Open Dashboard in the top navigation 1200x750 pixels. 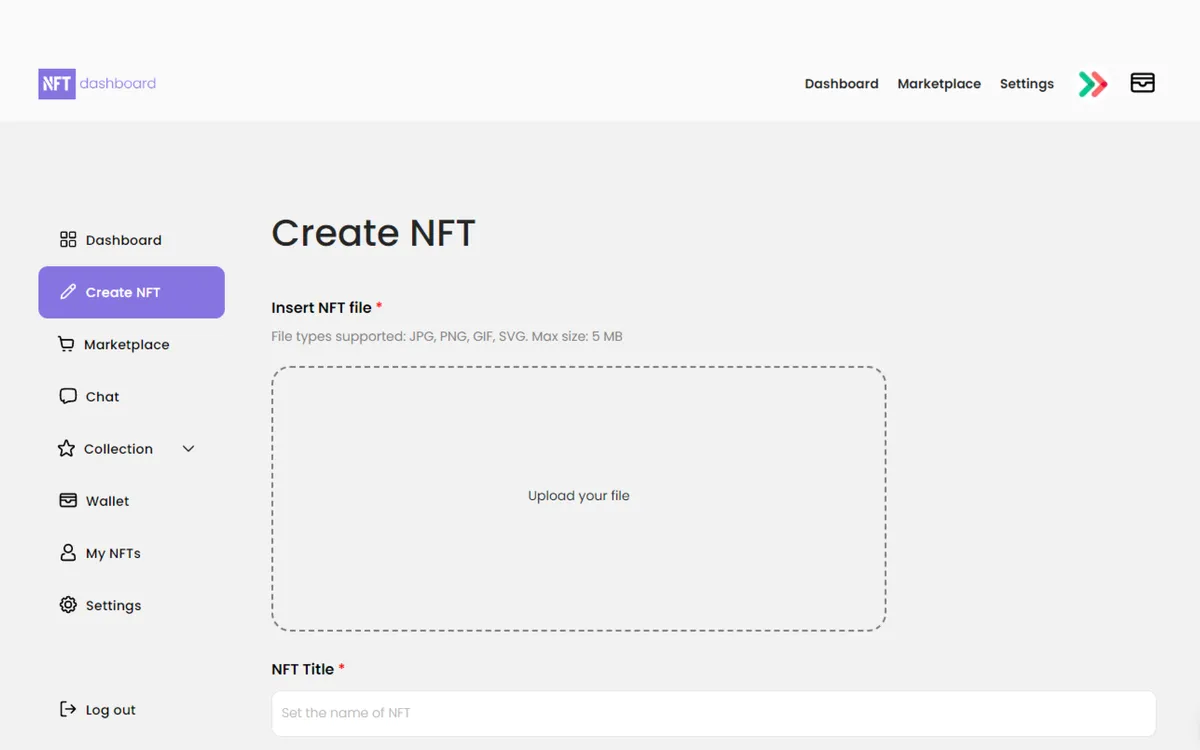click(x=842, y=84)
